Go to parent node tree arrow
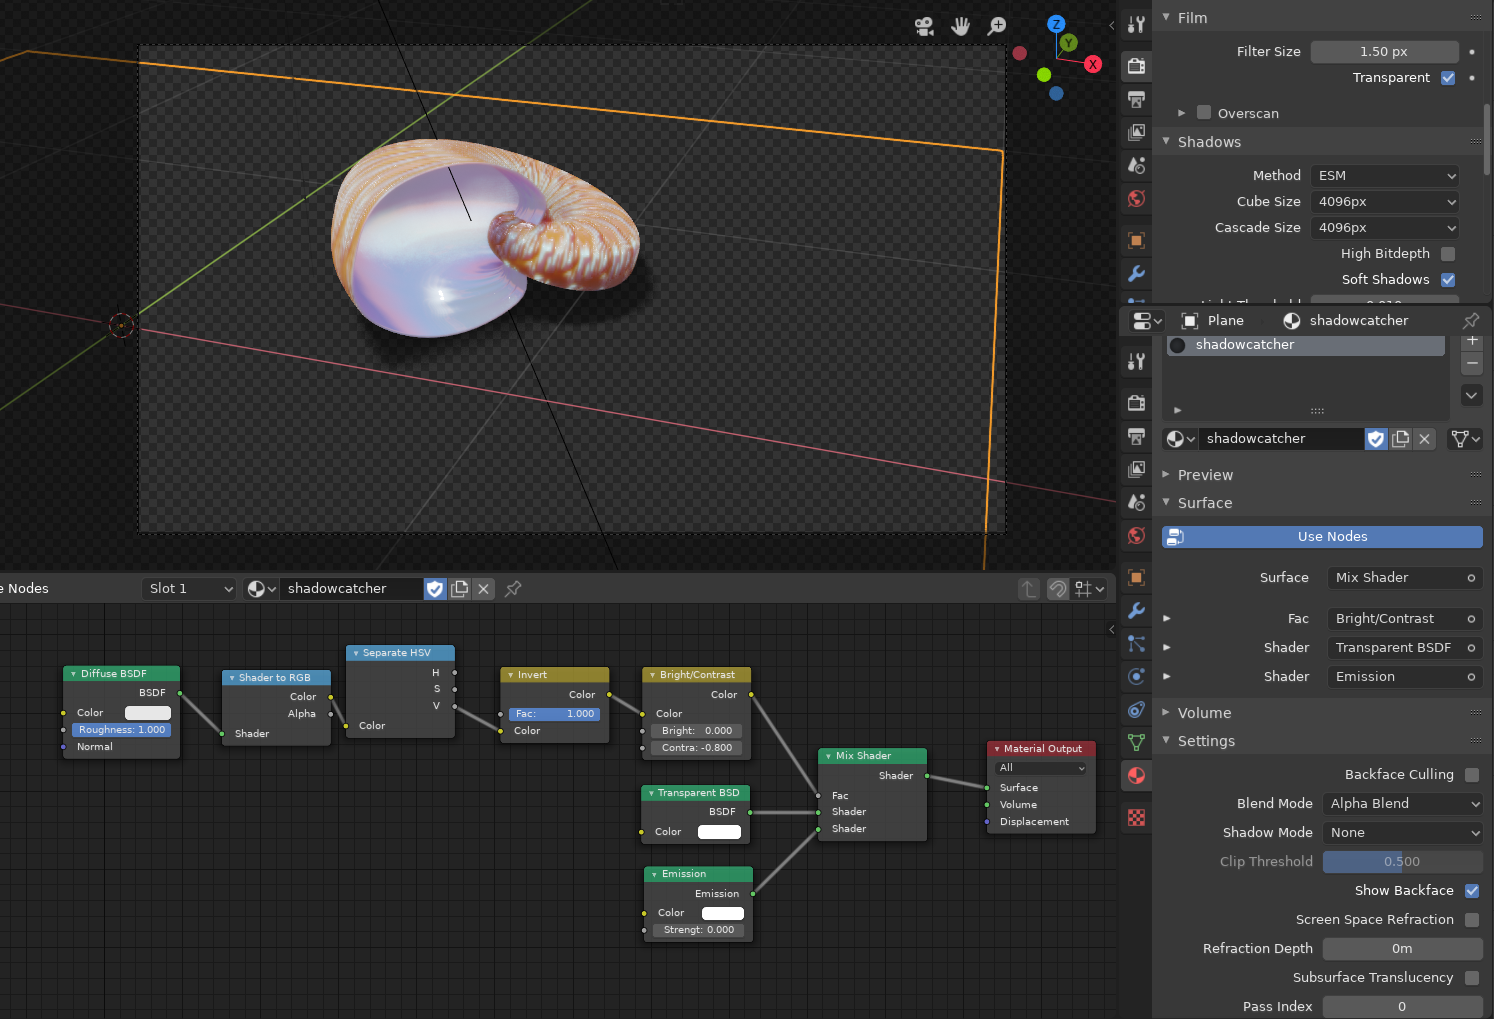The height and width of the screenshot is (1019, 1494). click(x=1029, y=589)
